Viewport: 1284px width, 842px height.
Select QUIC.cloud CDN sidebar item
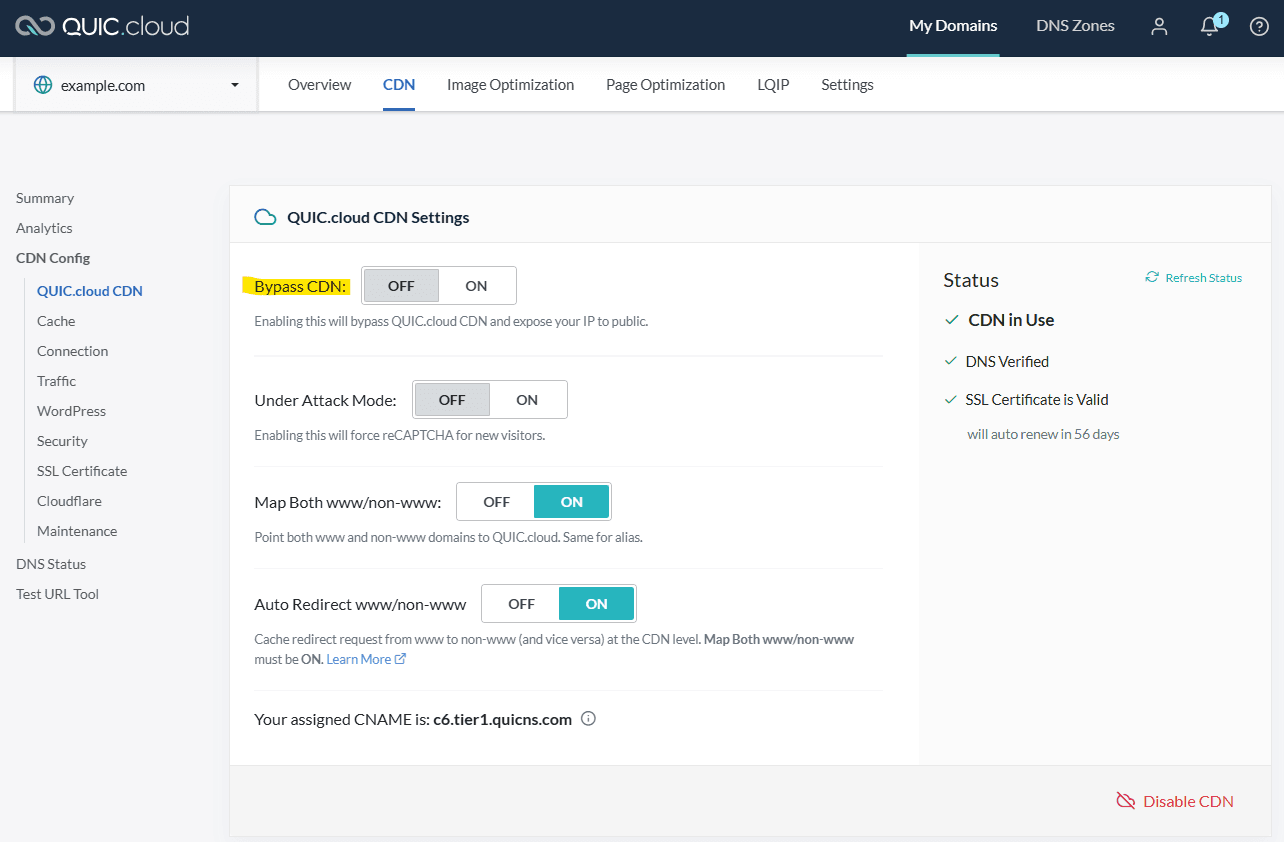point(90,291)
